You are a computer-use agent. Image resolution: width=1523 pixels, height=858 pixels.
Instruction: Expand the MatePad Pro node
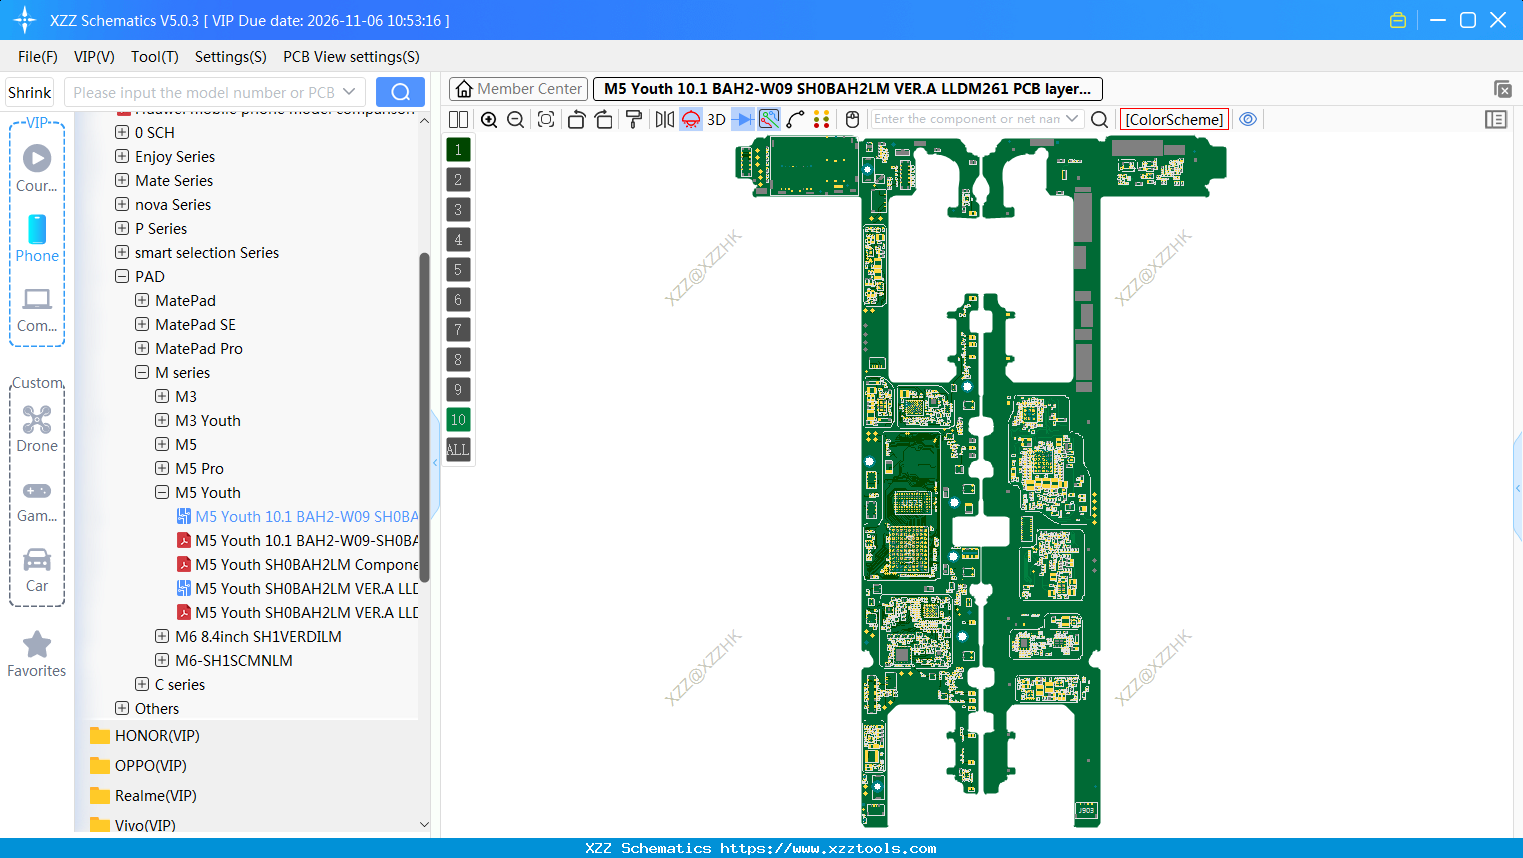141,348
